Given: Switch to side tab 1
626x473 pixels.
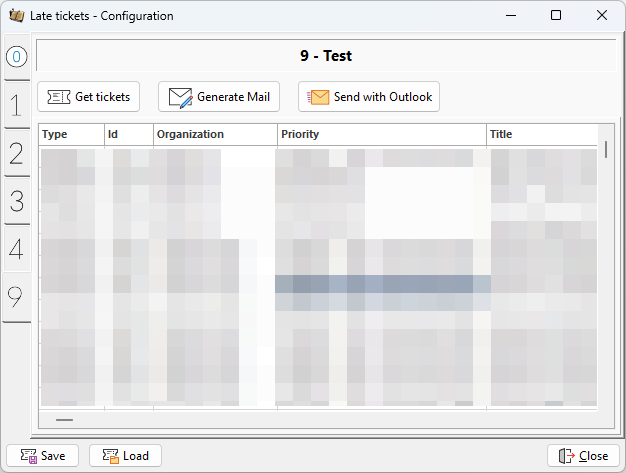Looking at the screenshot, I should (16, 105).
